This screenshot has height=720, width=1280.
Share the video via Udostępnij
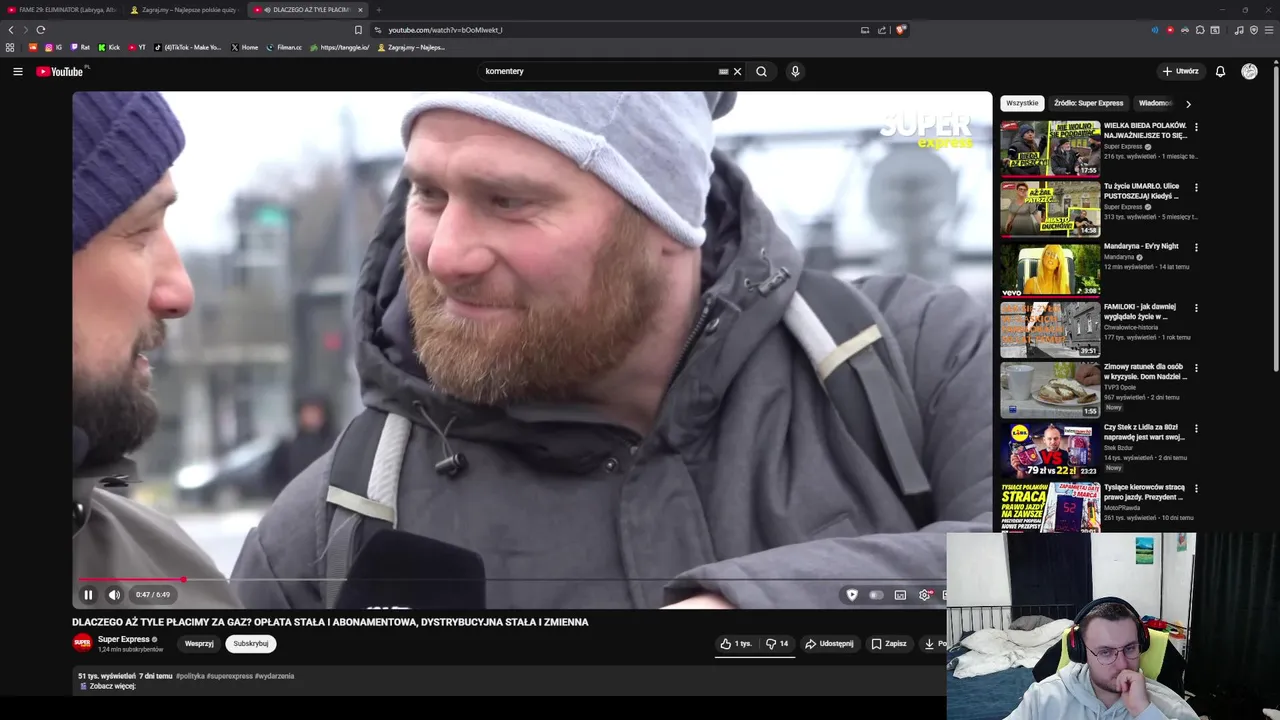click(829, 643)
